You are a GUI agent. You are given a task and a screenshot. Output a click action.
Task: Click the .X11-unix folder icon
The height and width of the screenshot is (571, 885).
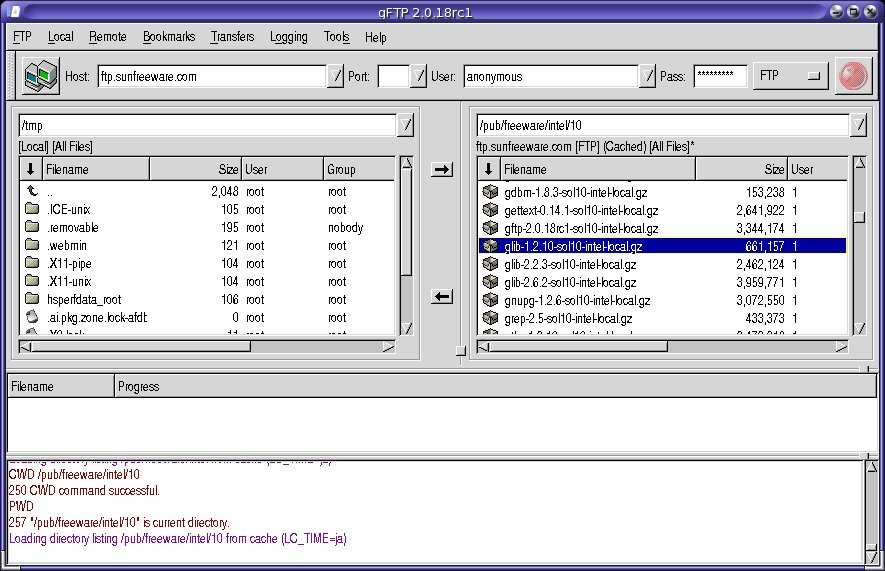32,281
